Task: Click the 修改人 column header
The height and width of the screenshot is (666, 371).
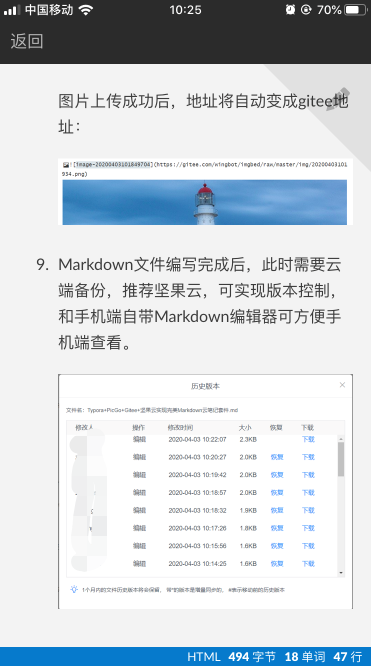Action: coord(84,428)
